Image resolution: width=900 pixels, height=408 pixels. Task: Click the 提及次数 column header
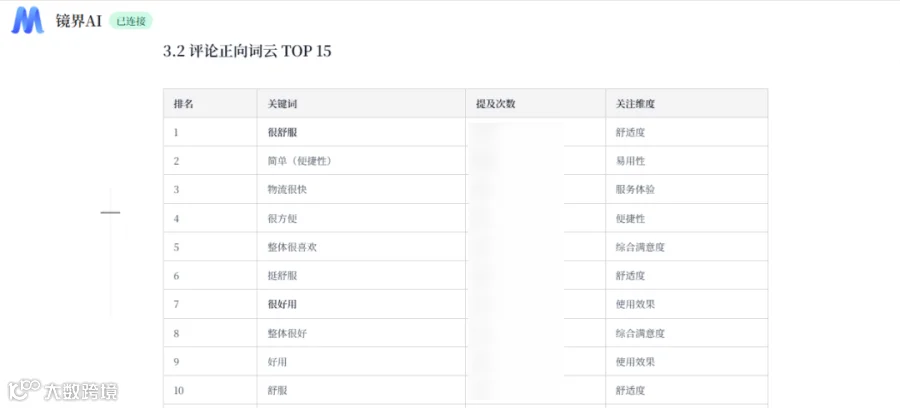(536, 103)
